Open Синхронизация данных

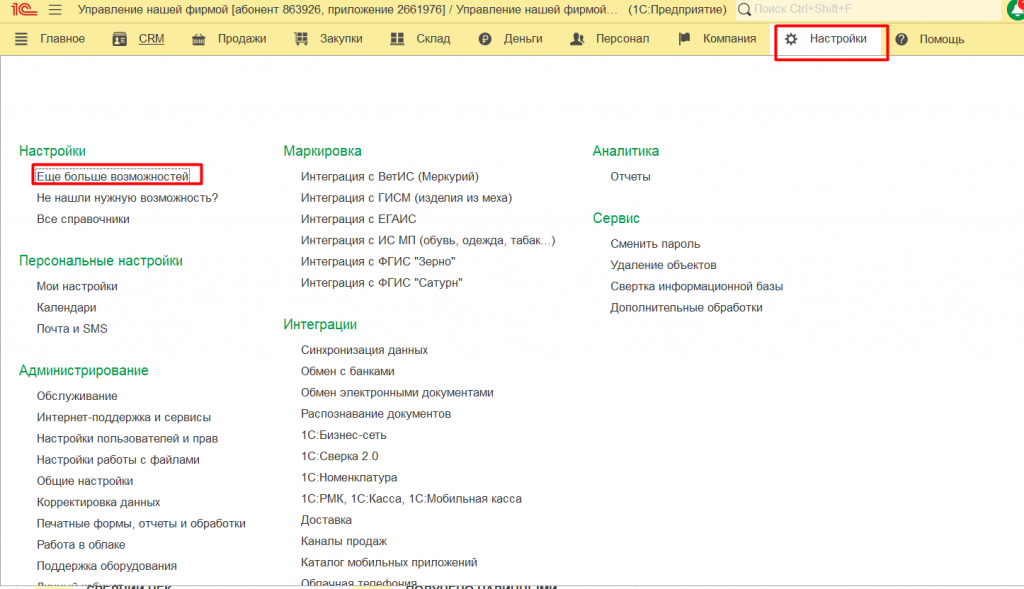364,350
